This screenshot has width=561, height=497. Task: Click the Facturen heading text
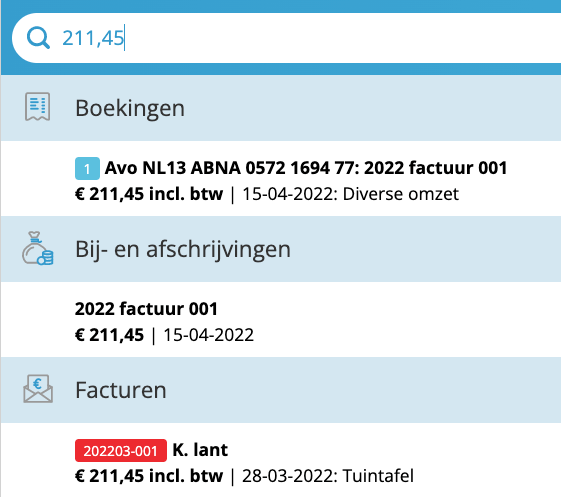click(121, 390)
